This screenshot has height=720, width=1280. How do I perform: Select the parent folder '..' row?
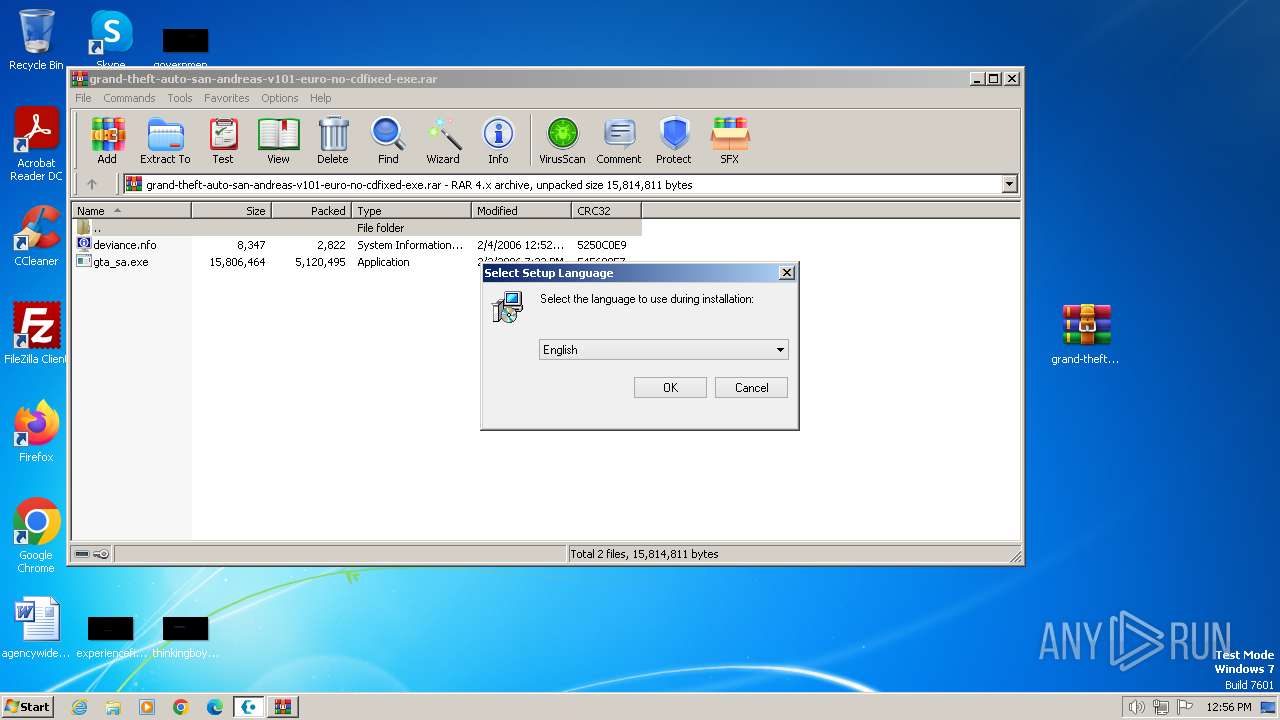356,228
